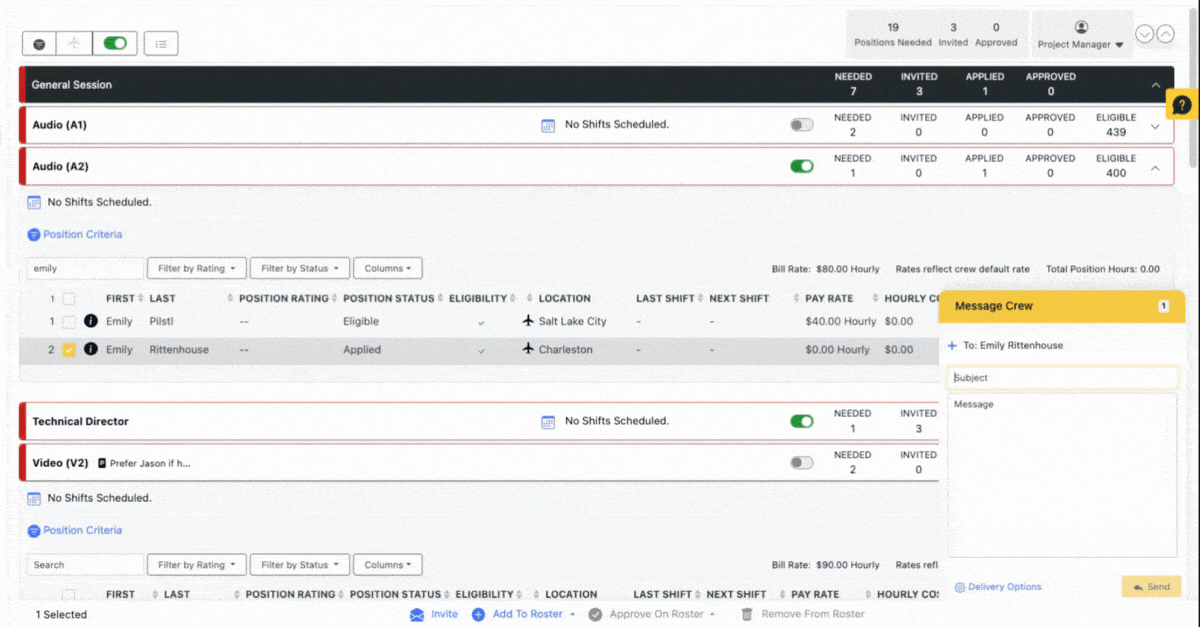Open the Project Manager dropdown
The width and height of the screenshot is (1200, 627).
1080,44
